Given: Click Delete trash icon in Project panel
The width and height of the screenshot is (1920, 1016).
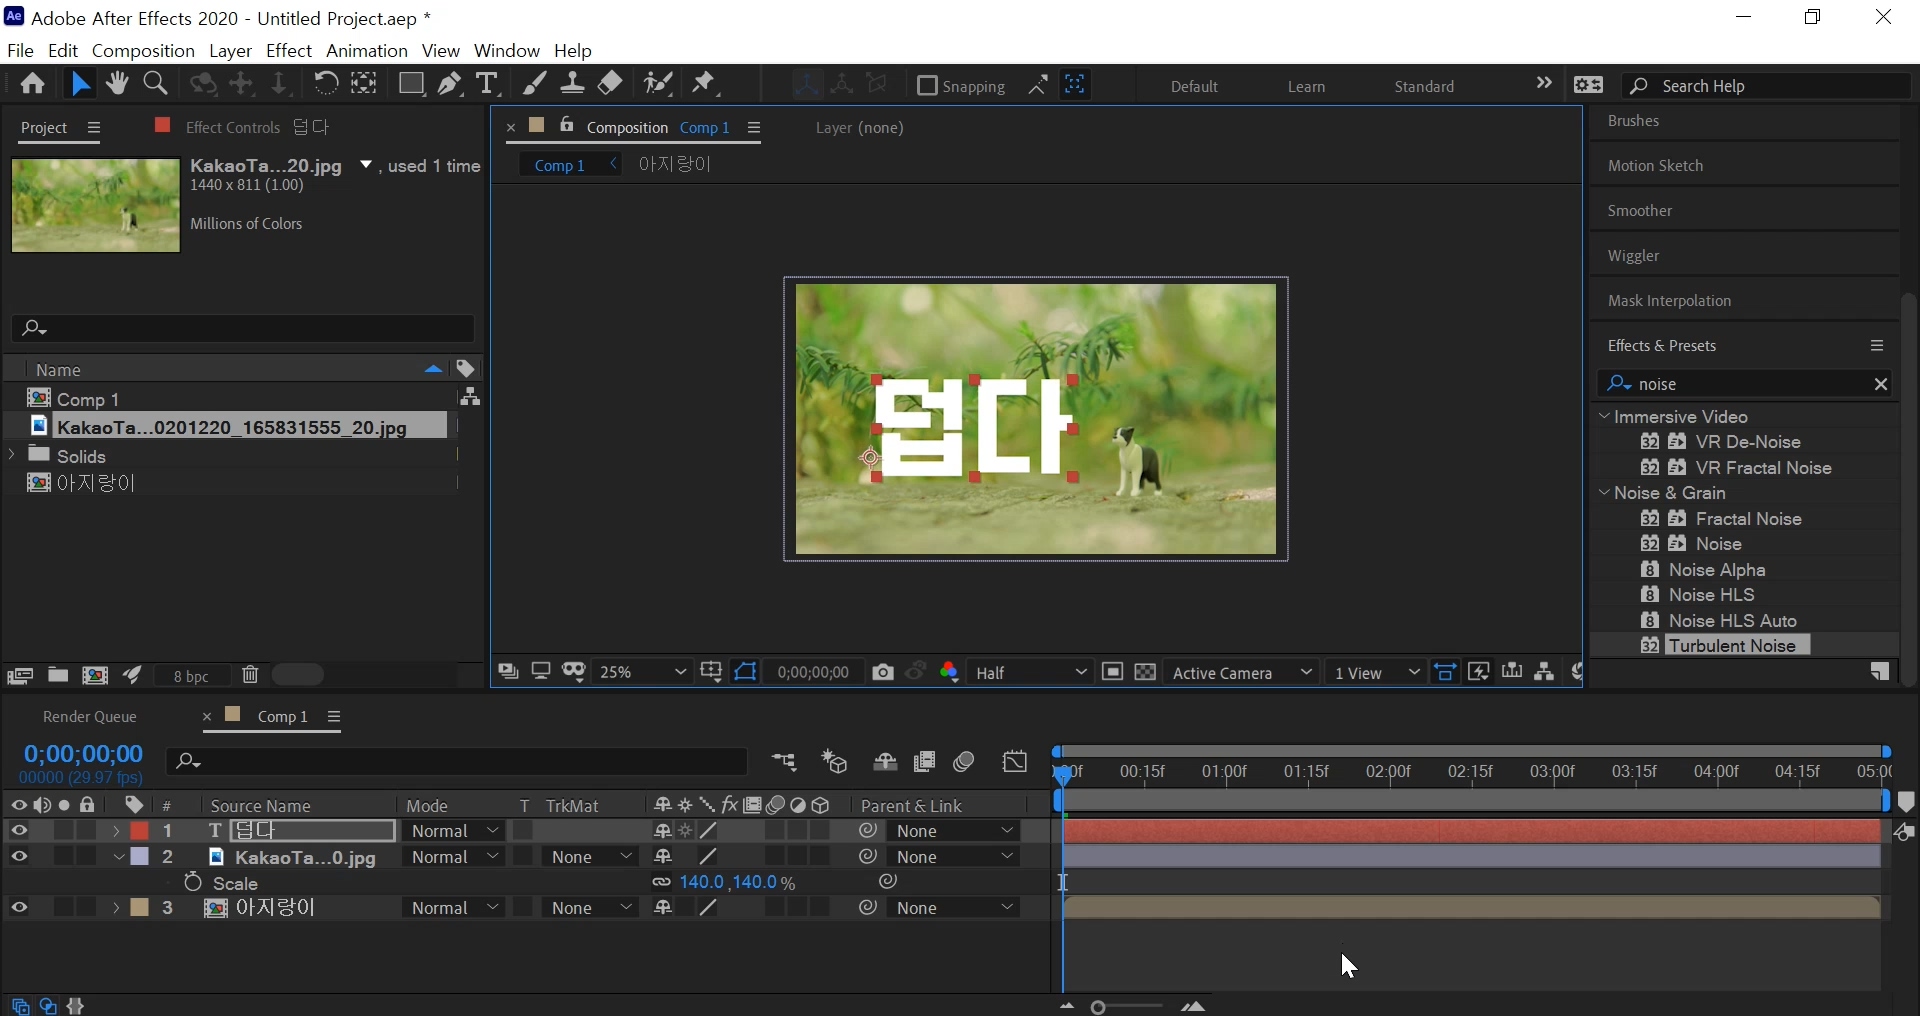Looking at the screenshot, I should coord(250,675).
